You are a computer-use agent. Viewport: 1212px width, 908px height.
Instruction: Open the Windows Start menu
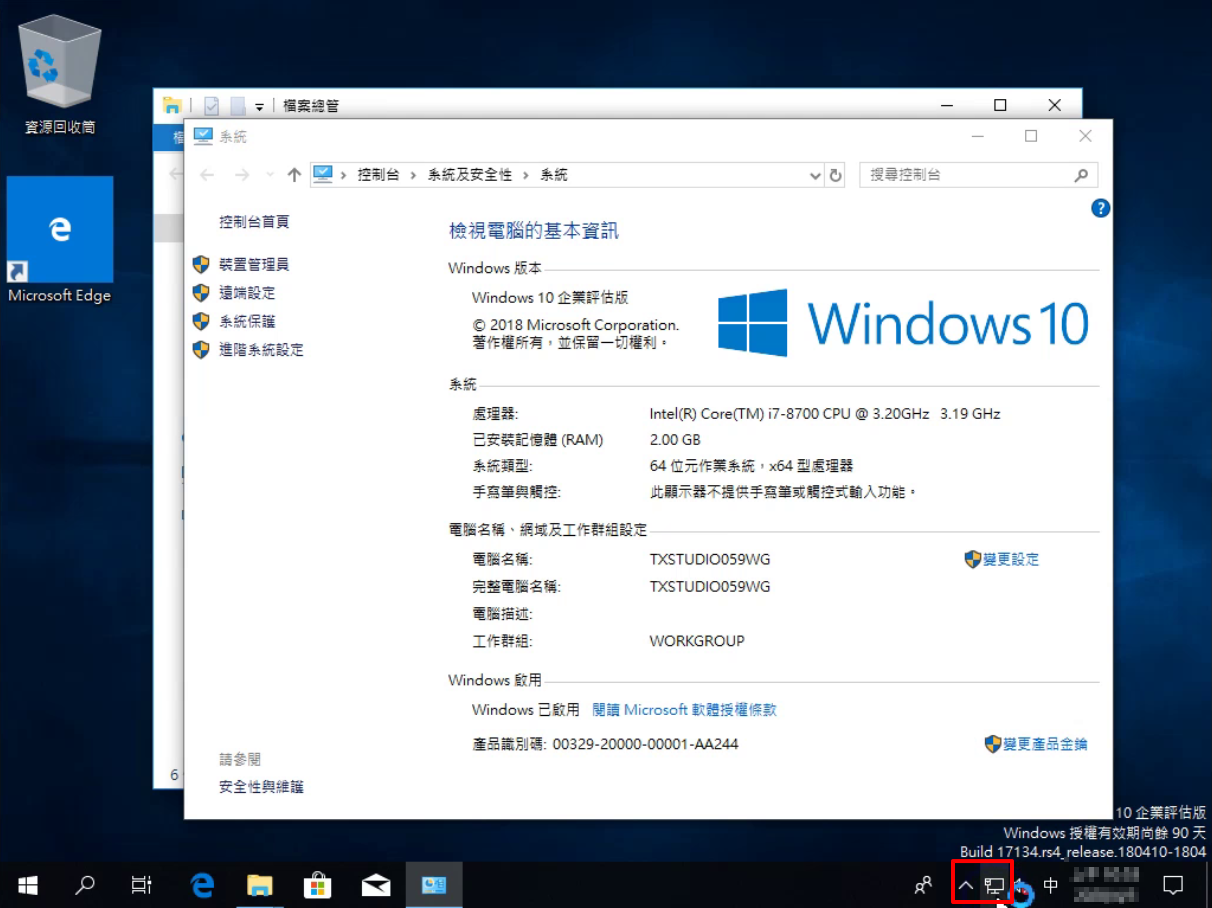(x=28, y=885)
